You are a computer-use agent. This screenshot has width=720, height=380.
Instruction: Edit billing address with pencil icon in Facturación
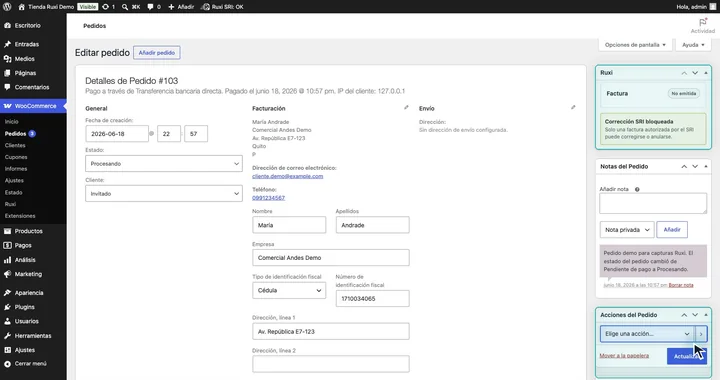(406, 107)
